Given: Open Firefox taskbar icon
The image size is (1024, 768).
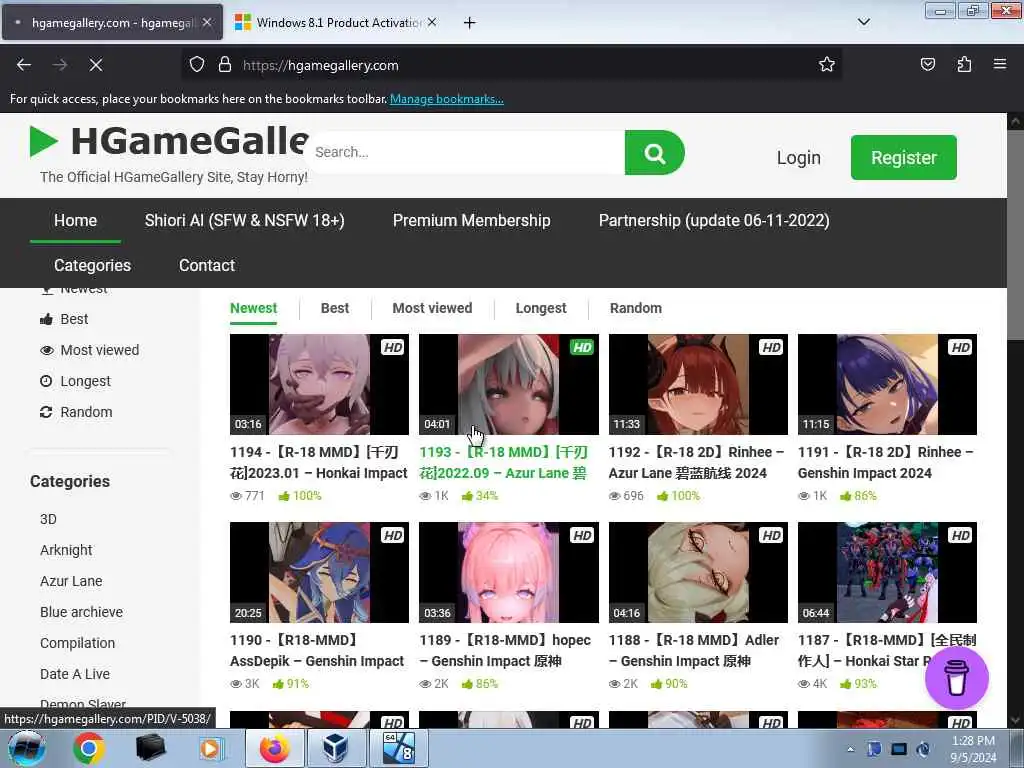Looking at the screenshot, I should (x=274, y=748).
